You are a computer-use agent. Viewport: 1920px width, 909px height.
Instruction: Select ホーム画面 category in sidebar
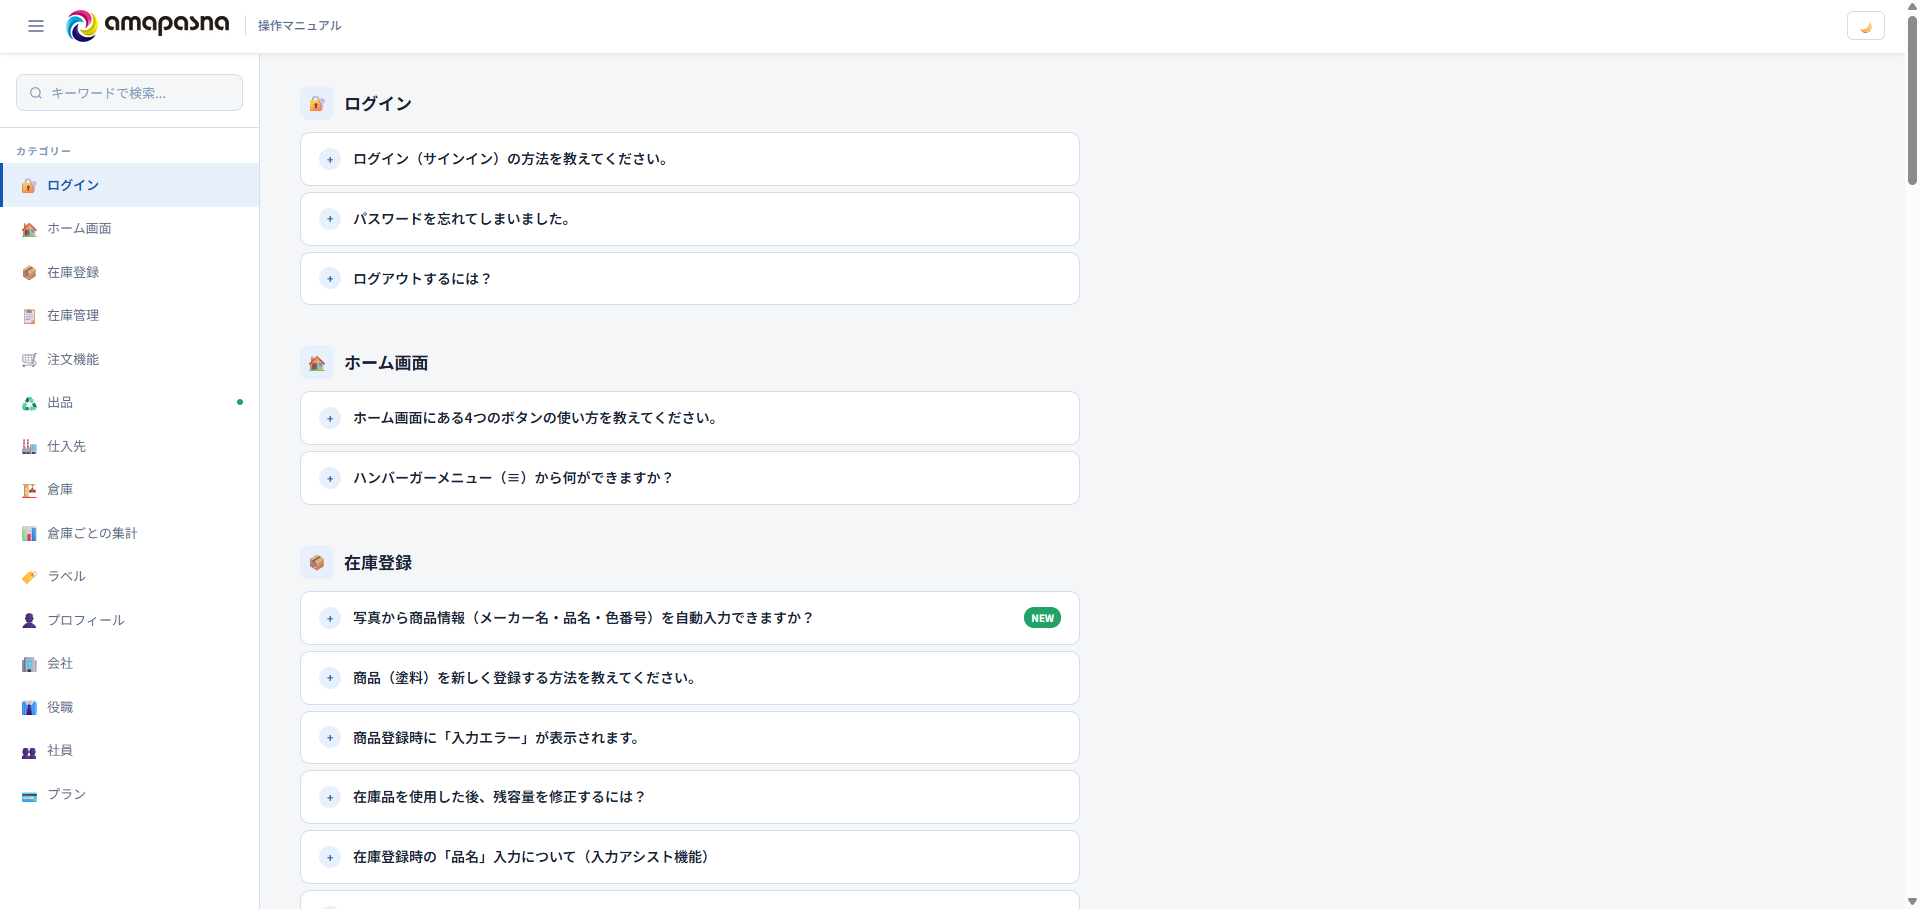(130, 229)
